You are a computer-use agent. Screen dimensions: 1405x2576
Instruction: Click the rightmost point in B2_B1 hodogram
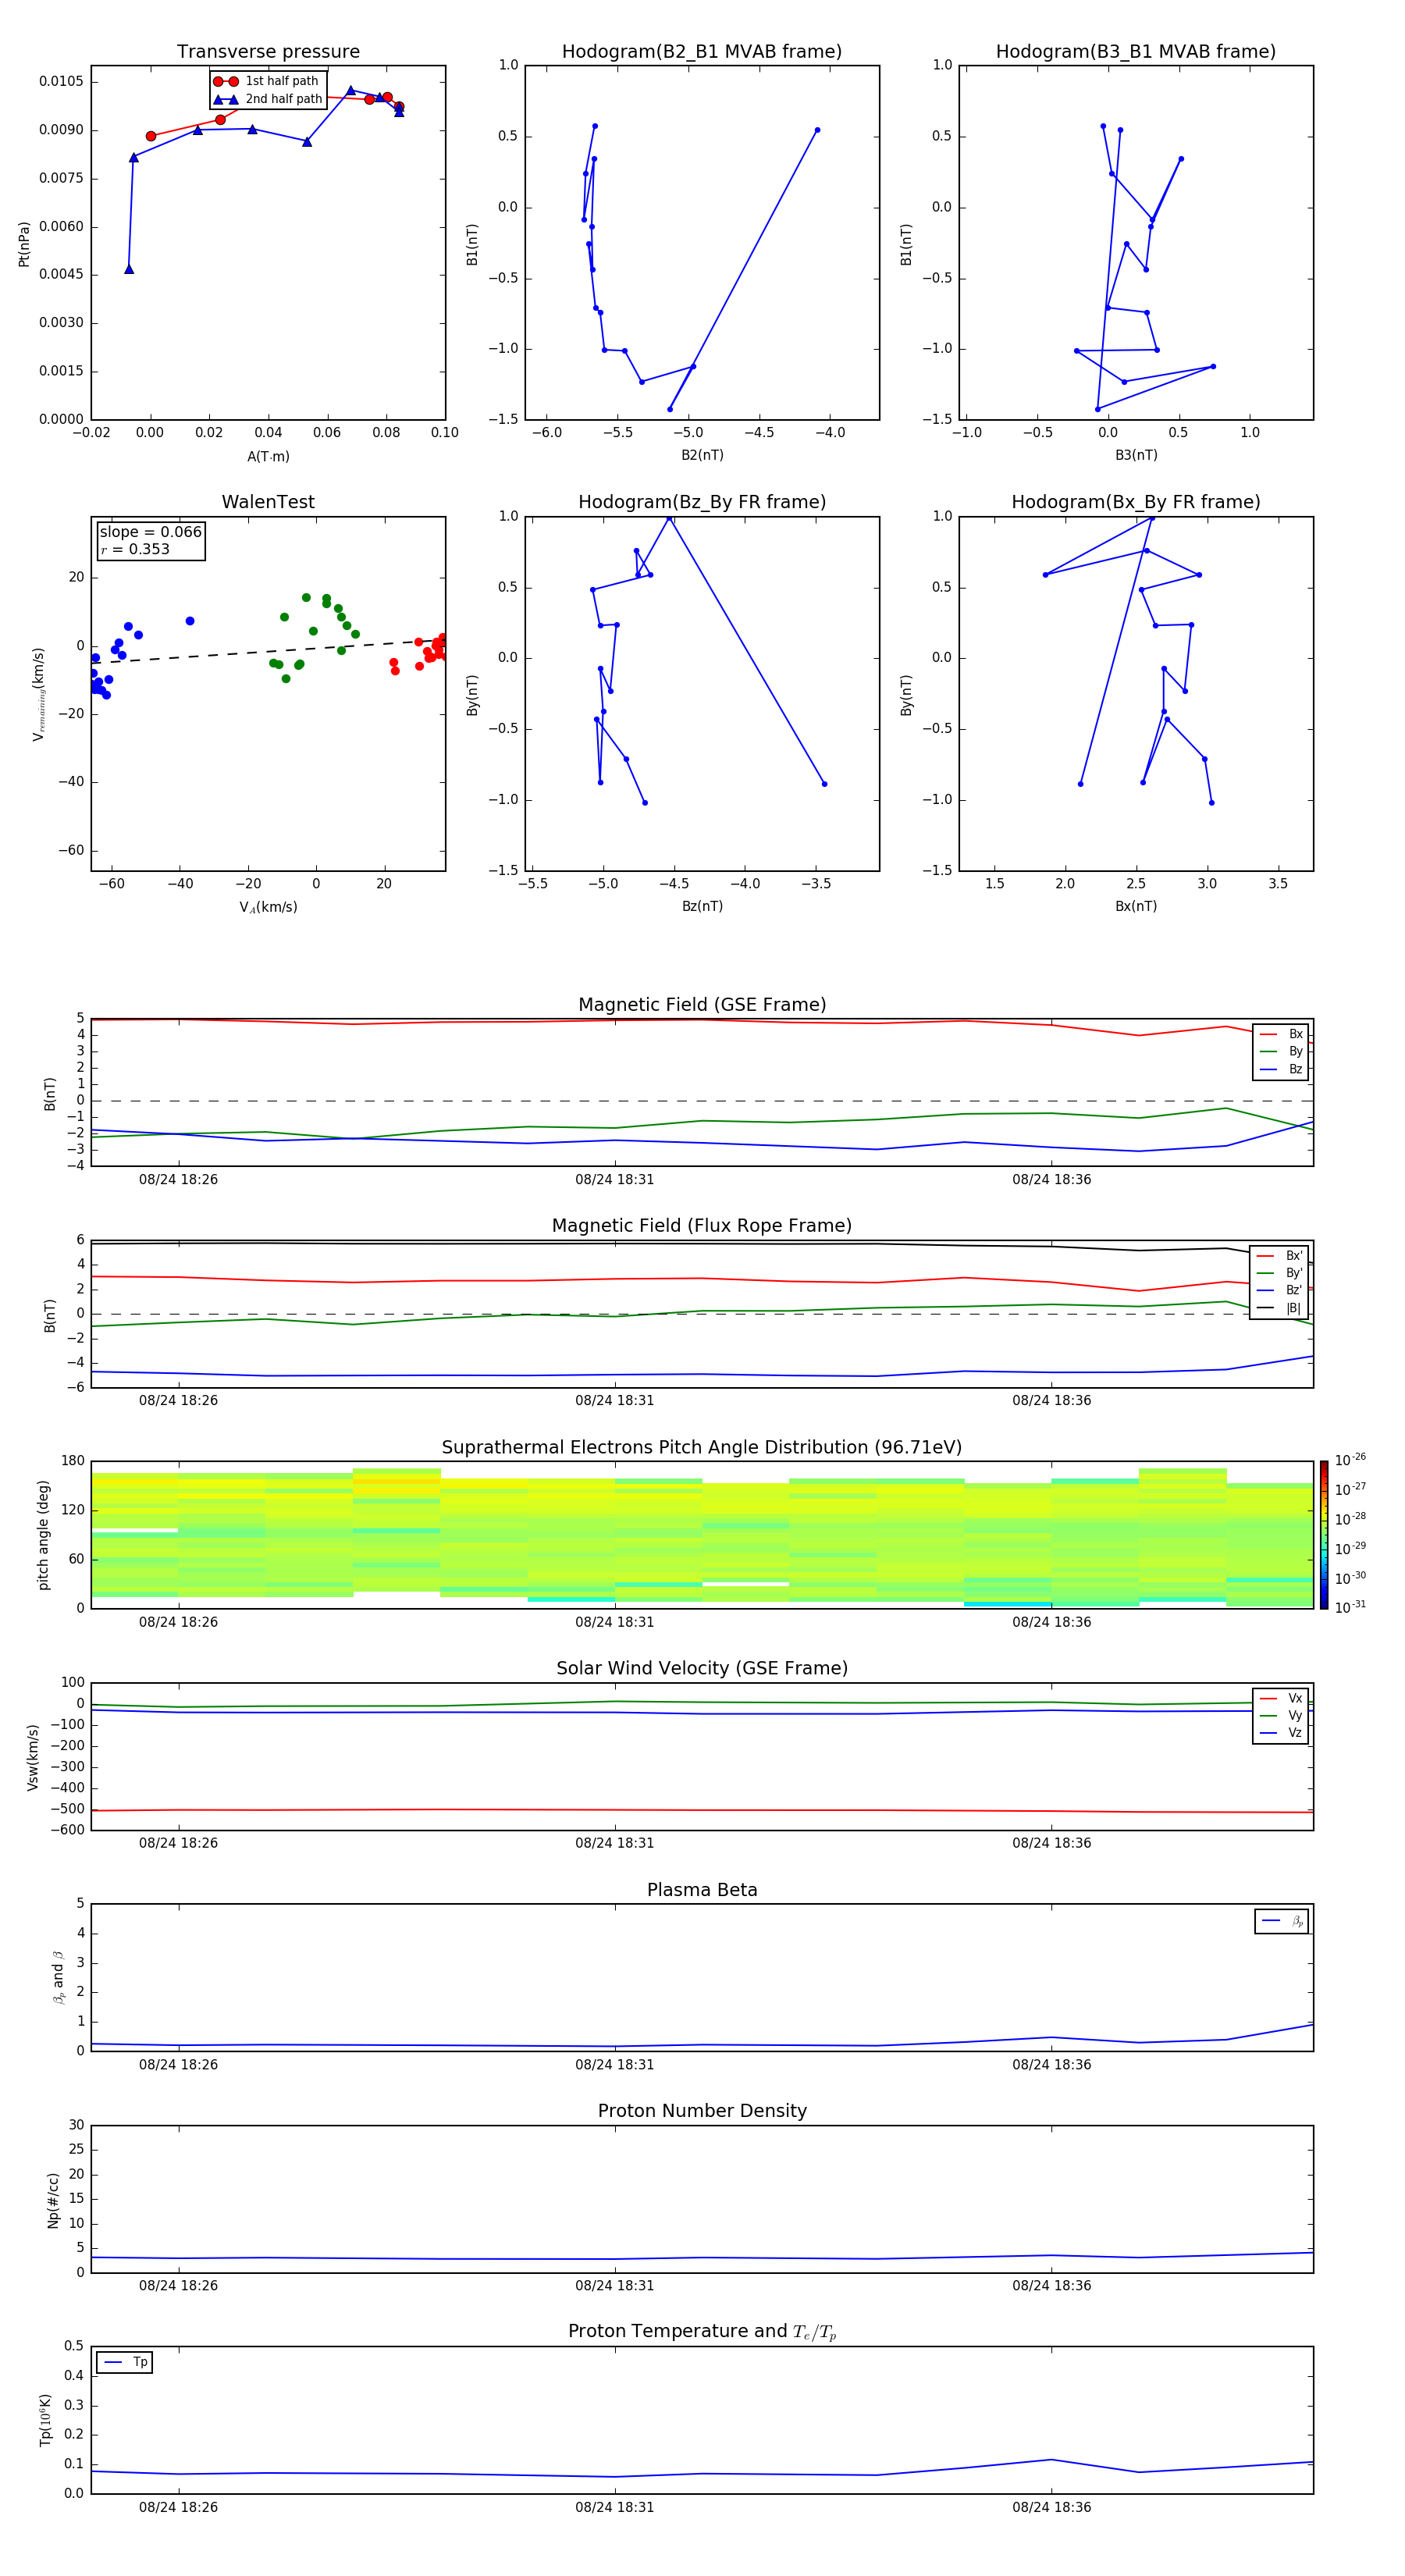click(x=817, y=130)
